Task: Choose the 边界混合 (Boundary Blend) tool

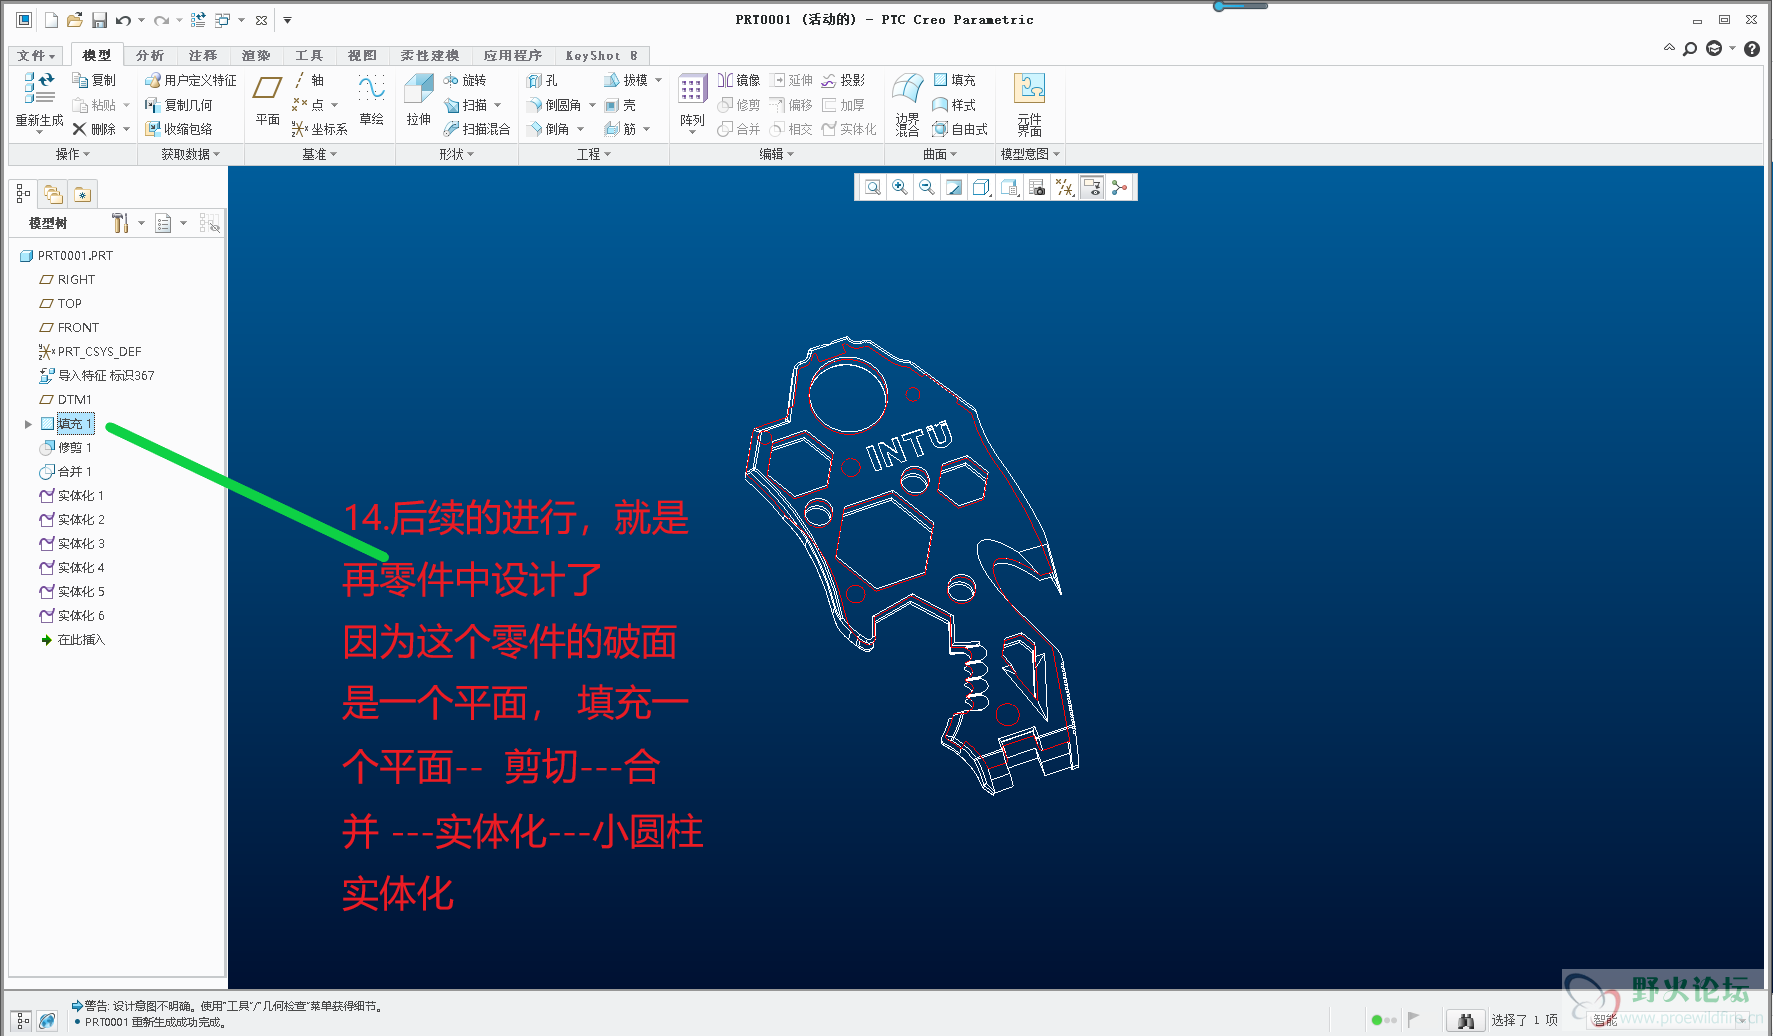Action: [x=907, y=103]
